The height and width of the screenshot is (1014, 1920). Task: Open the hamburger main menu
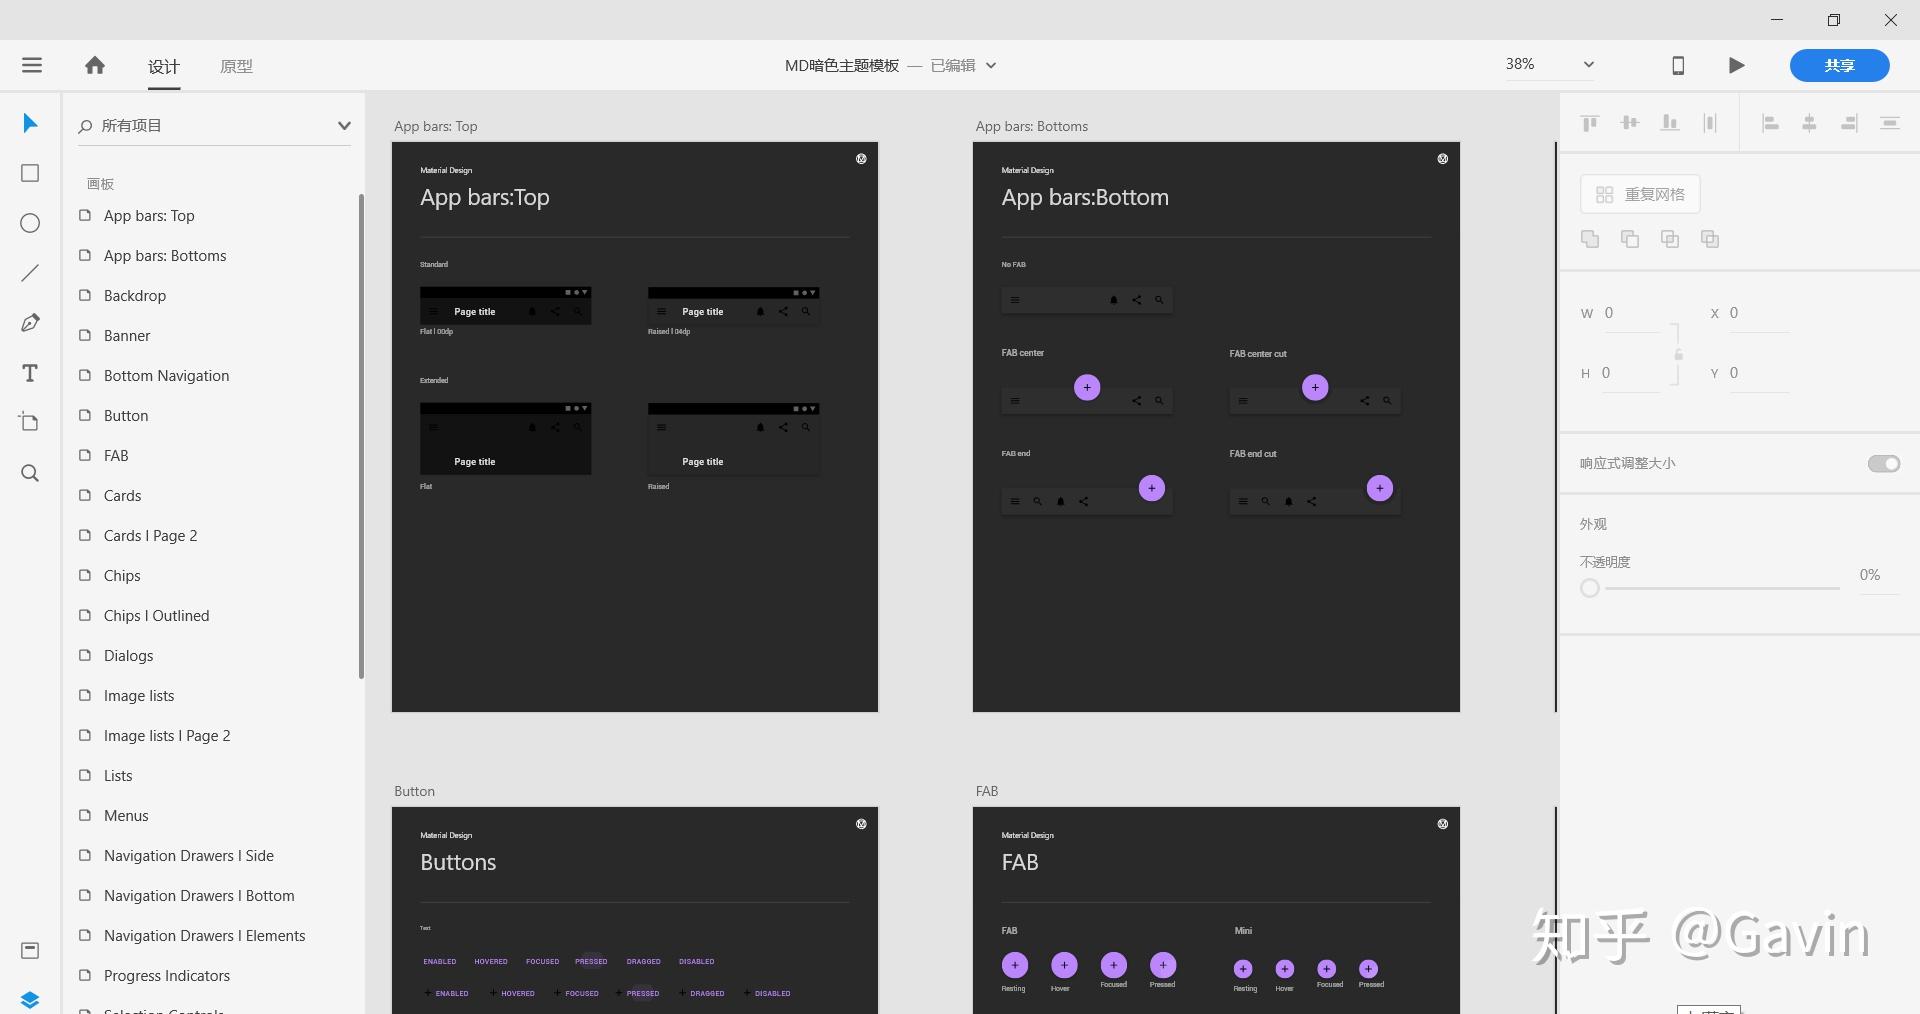tap(32, 65)
